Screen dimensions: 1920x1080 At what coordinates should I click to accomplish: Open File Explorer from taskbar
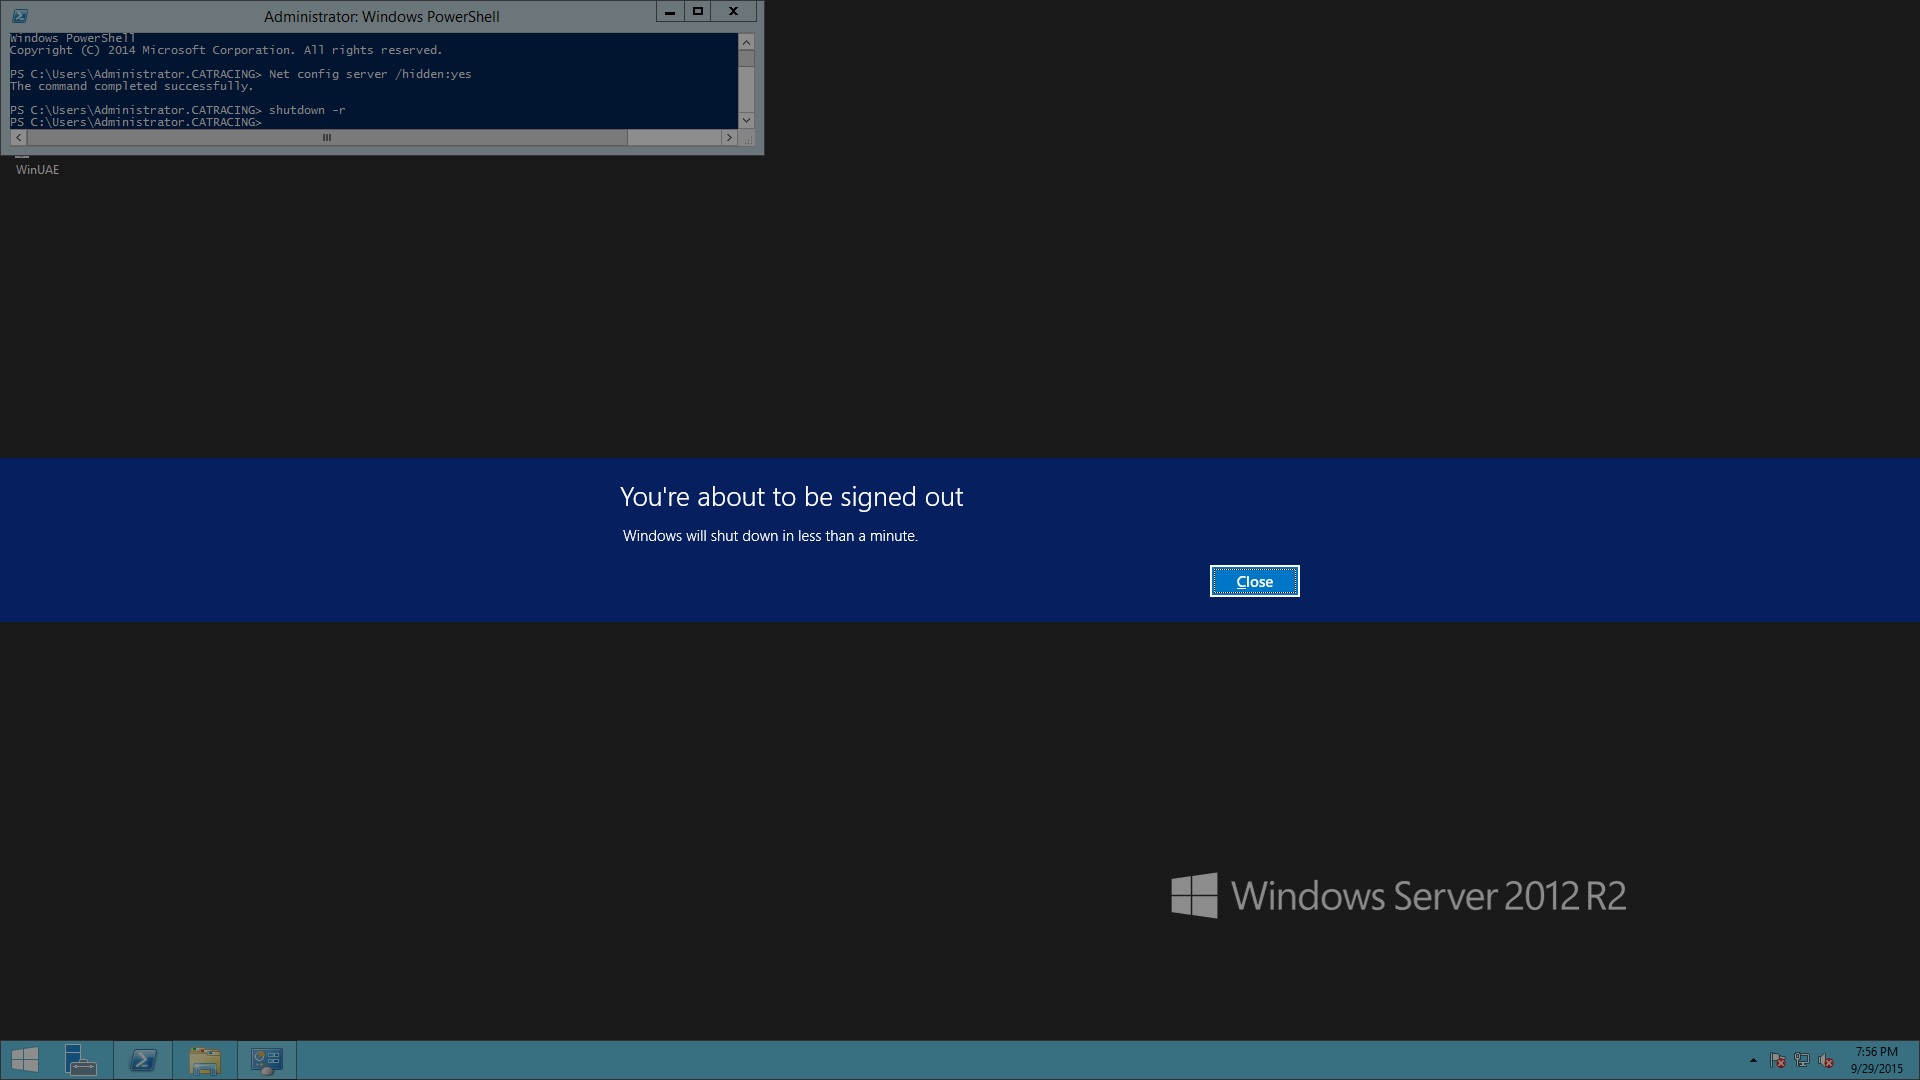205,1060
